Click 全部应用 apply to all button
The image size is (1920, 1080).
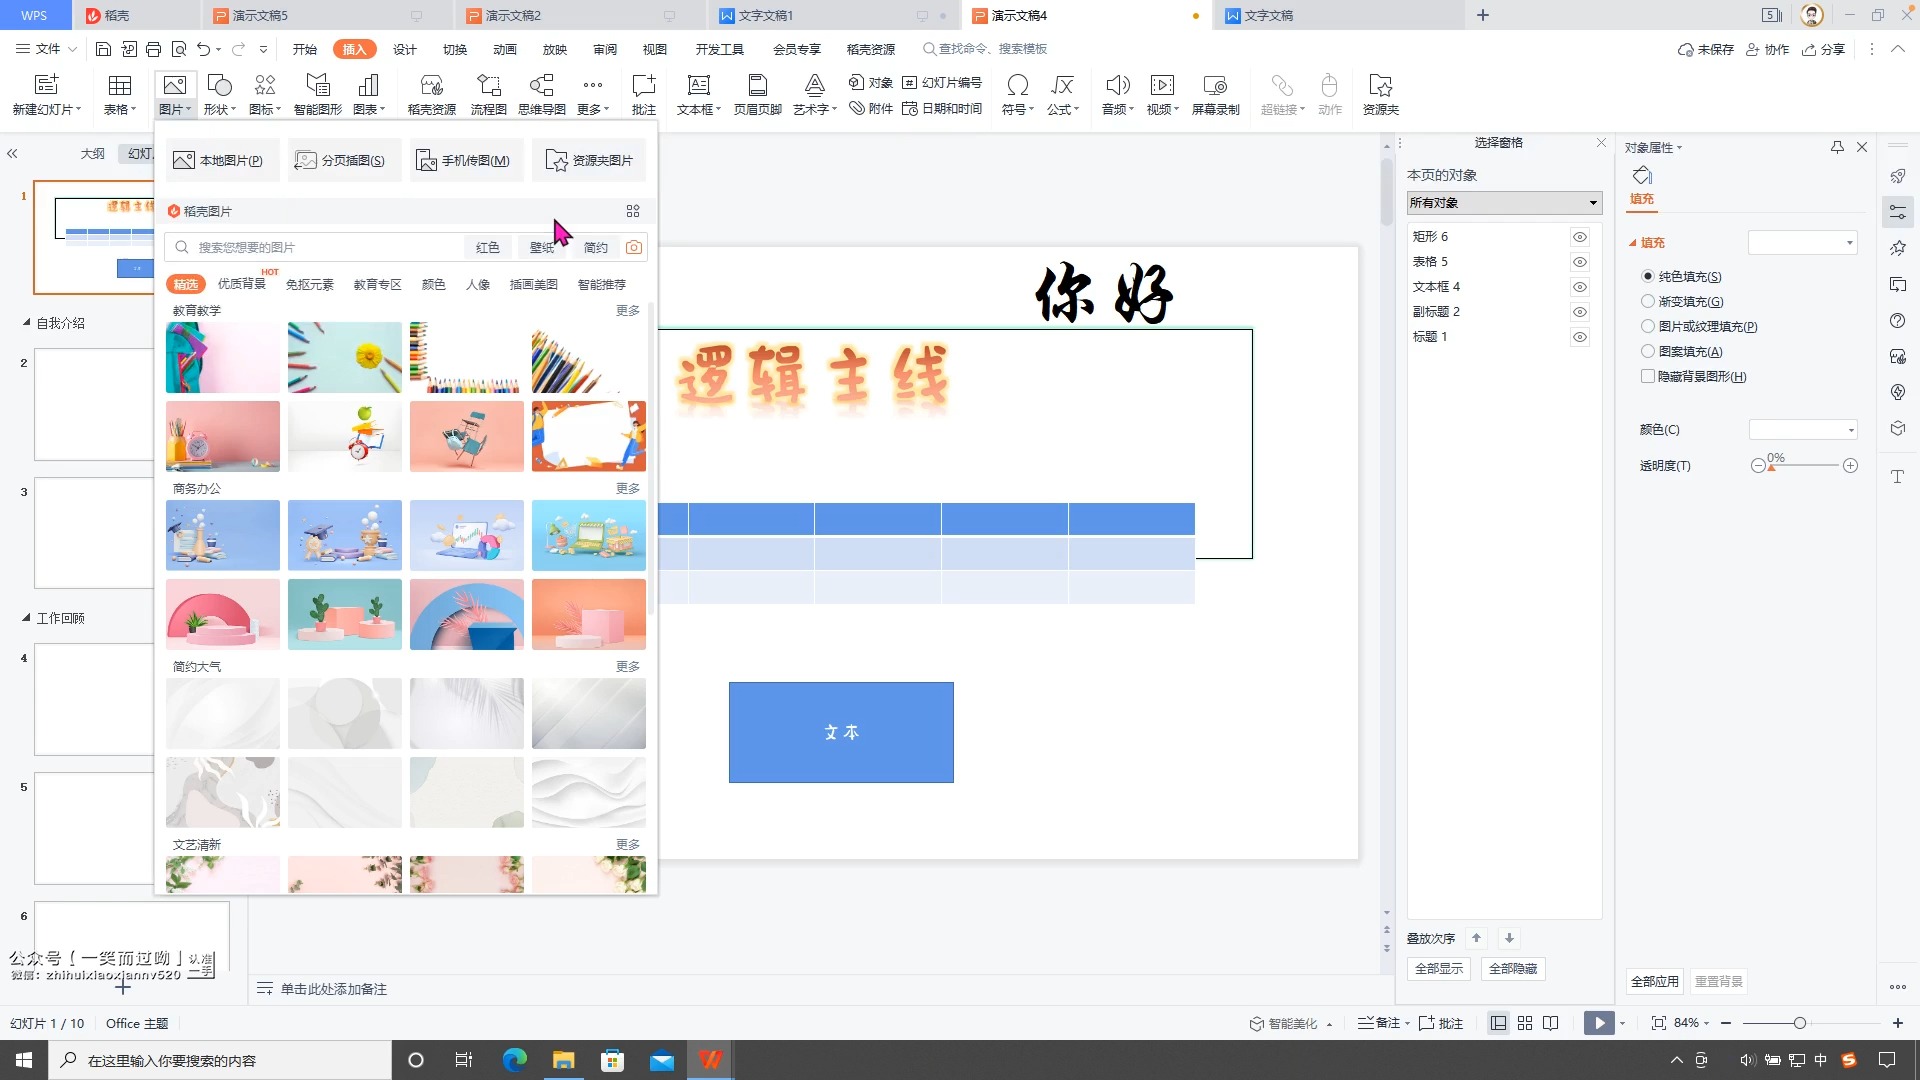[x=1655, y=981]
